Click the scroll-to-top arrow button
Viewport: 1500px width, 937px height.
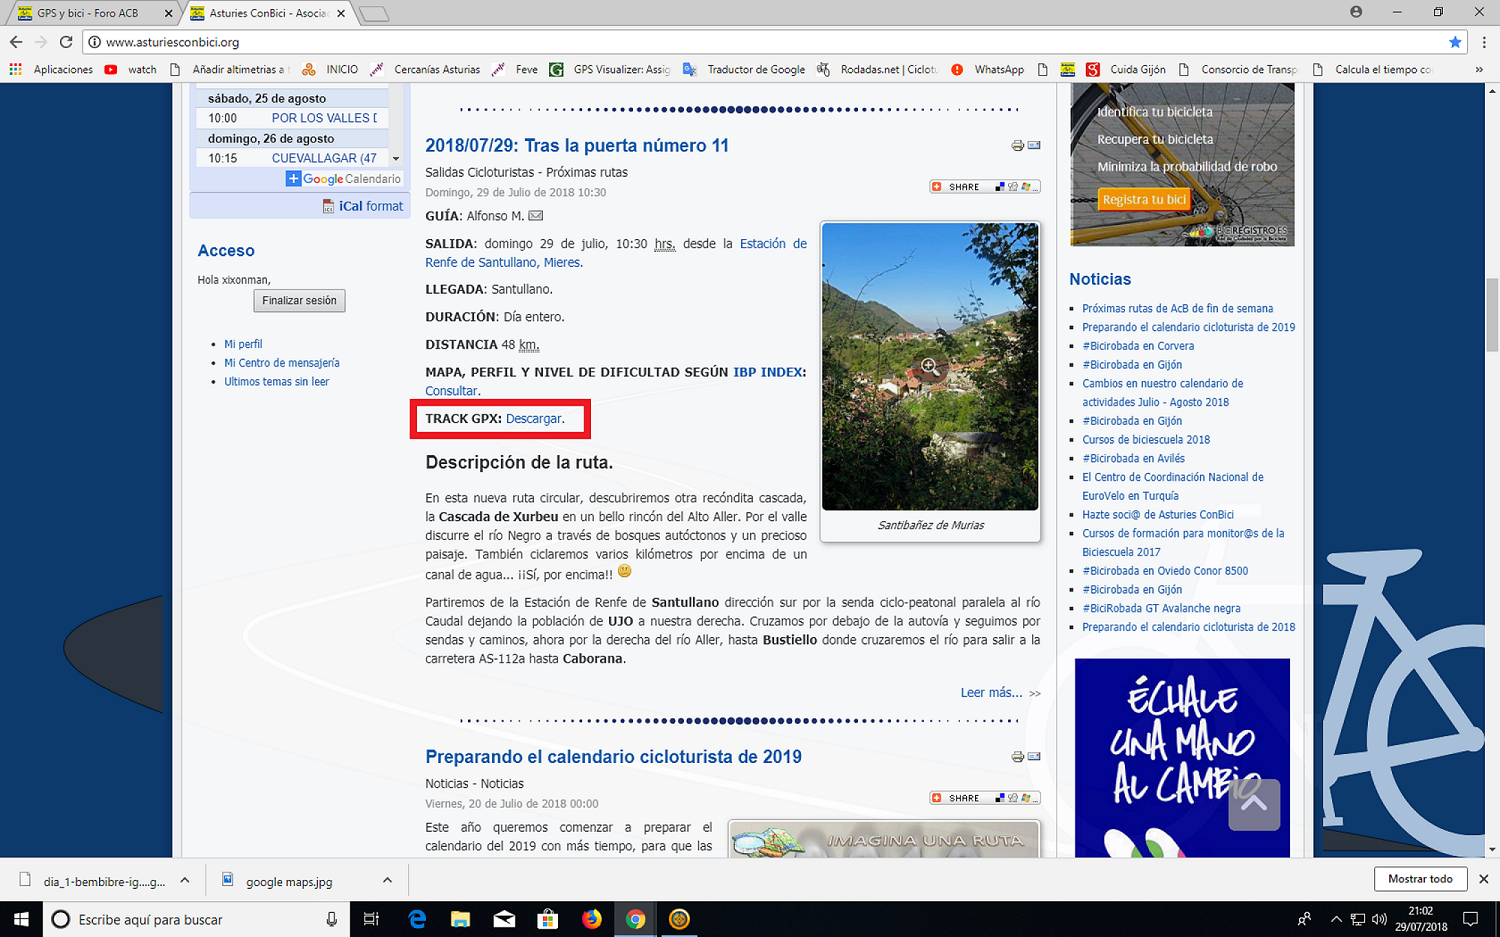[x=1254, y=804]
